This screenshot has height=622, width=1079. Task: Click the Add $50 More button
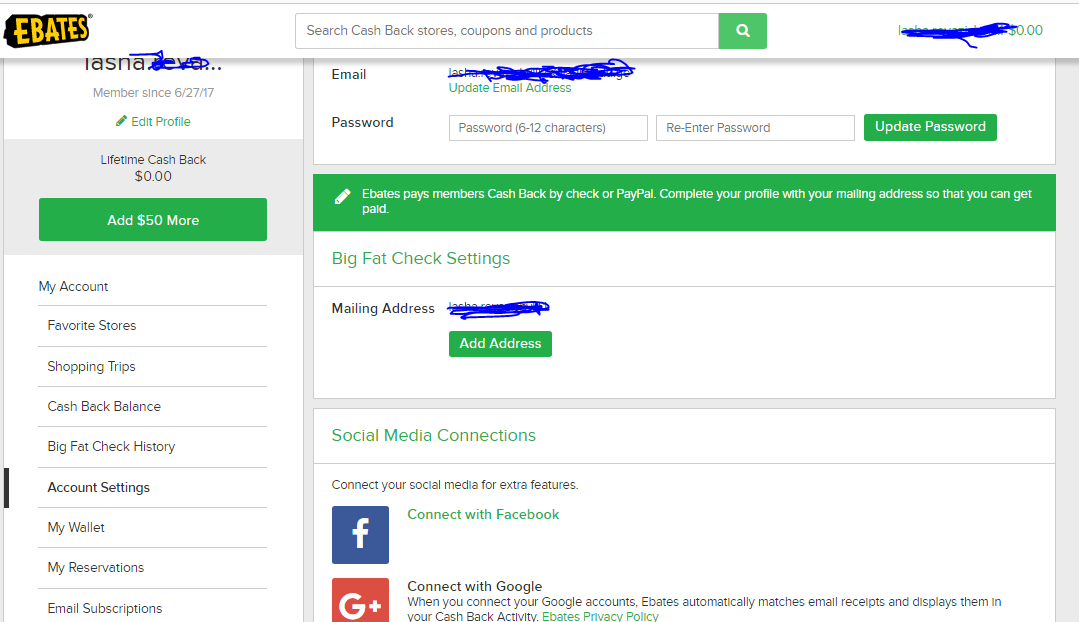coord(153,219)
